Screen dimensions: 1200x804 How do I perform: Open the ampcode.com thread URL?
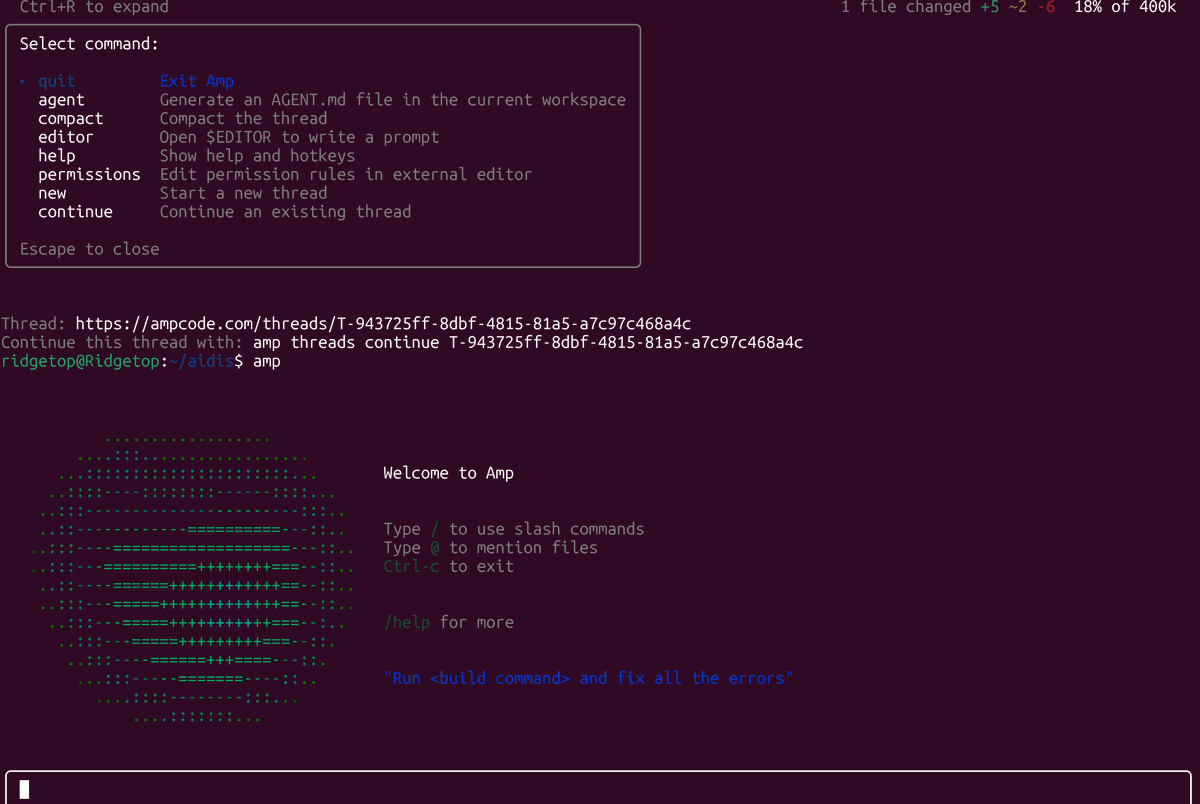(383, 324)
